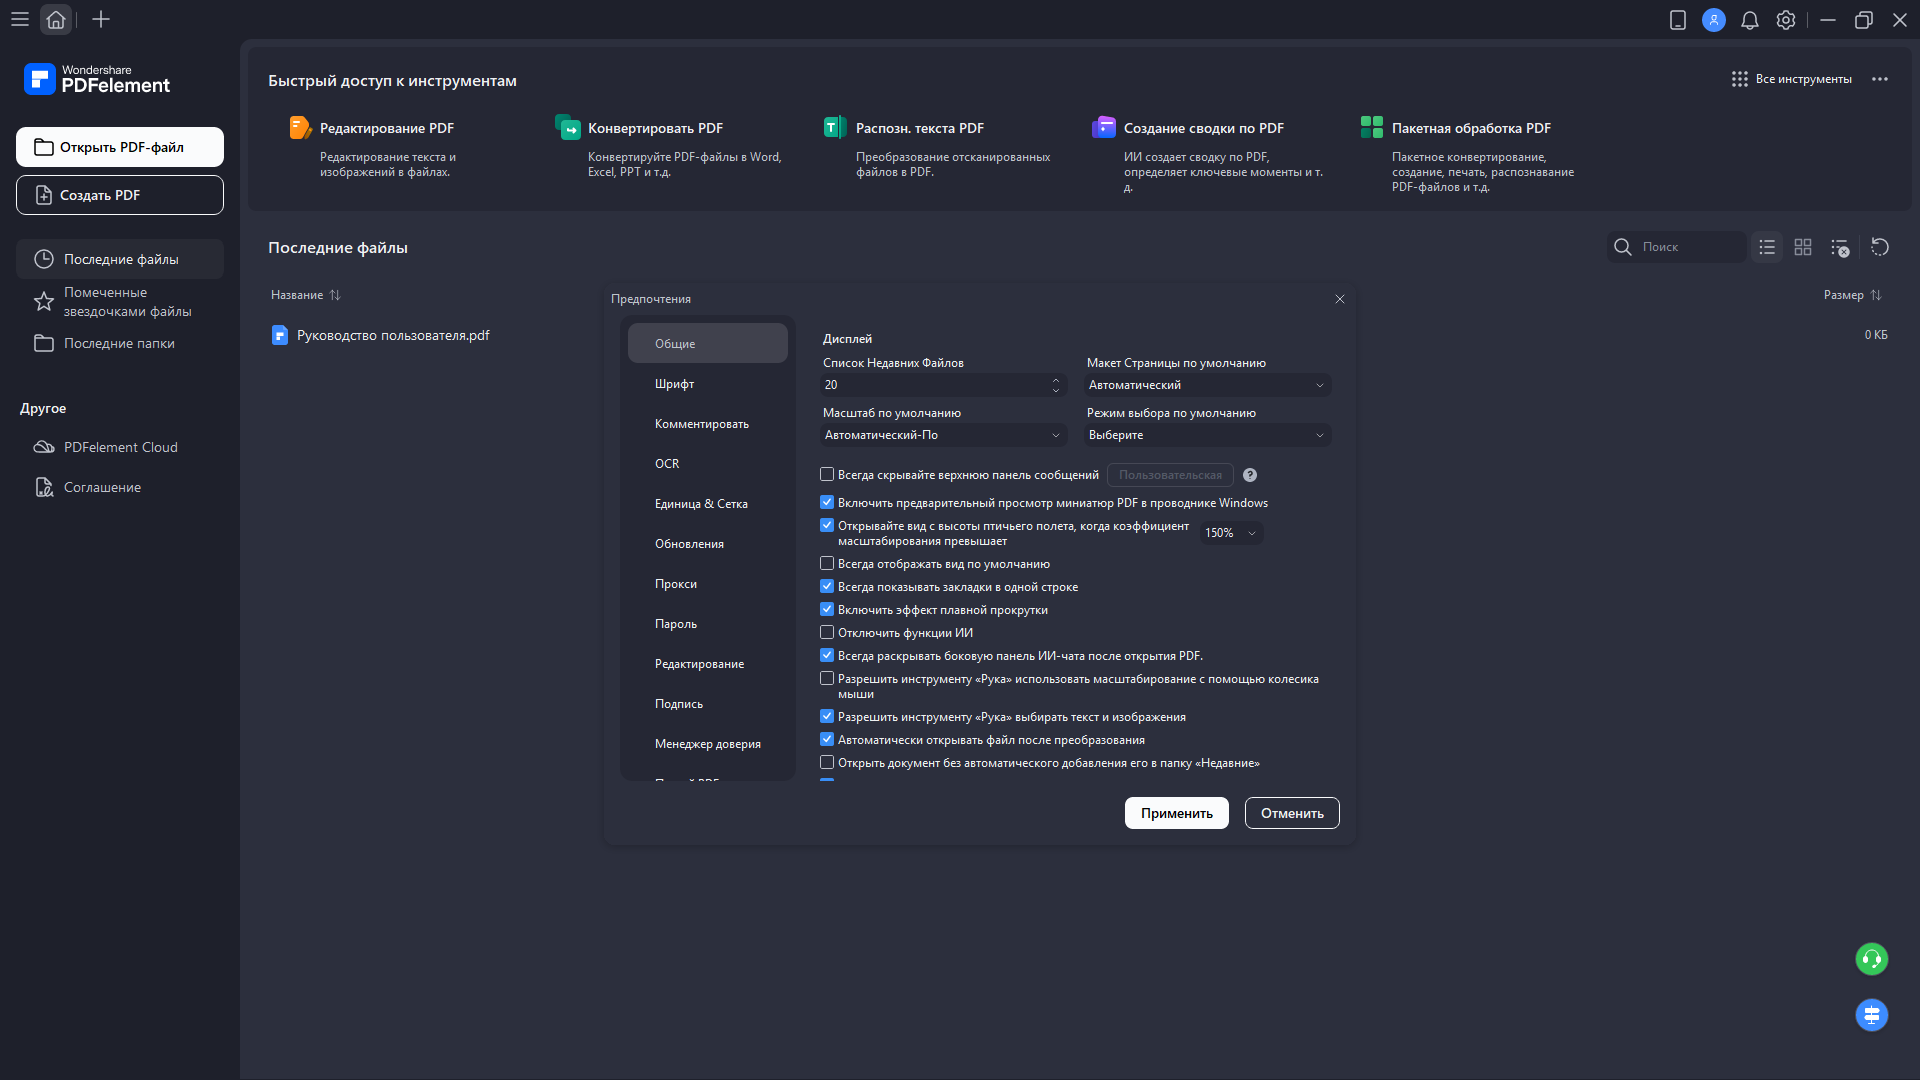Select the 'Шрифт' preferences tab
The height and width of the screenshot is (1080, 1920).
(675, 384)
